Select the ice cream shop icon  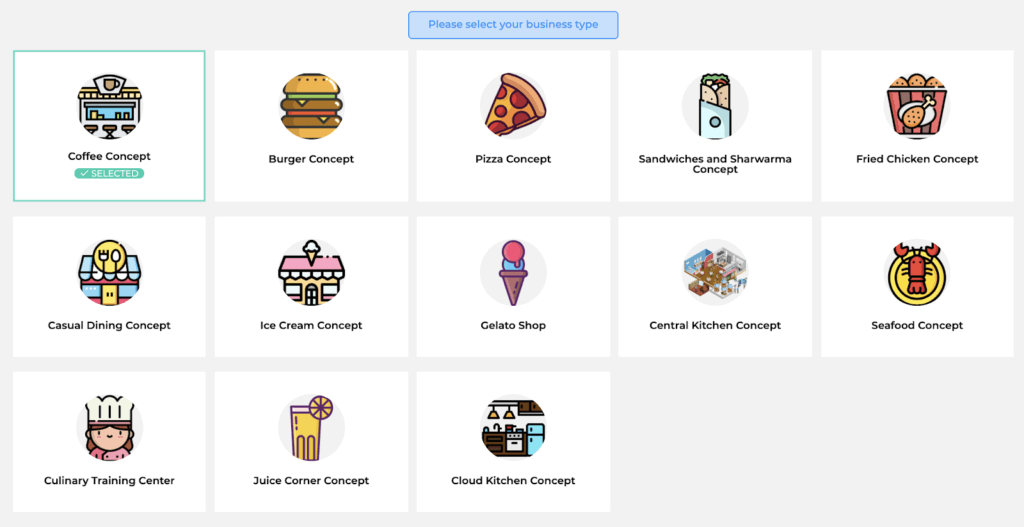tap(312, 272)
